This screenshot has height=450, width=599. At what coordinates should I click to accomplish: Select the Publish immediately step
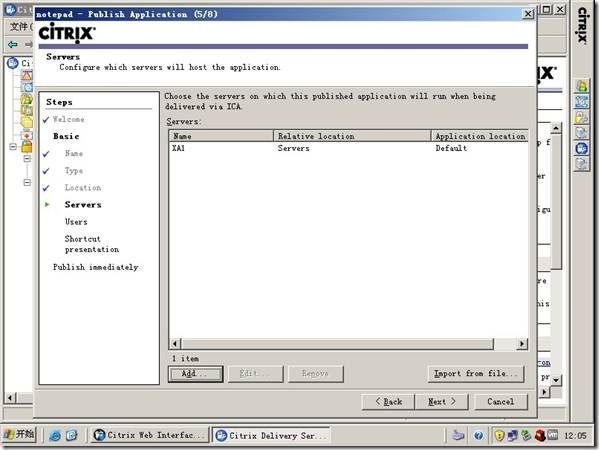click(x=96, y=267)
